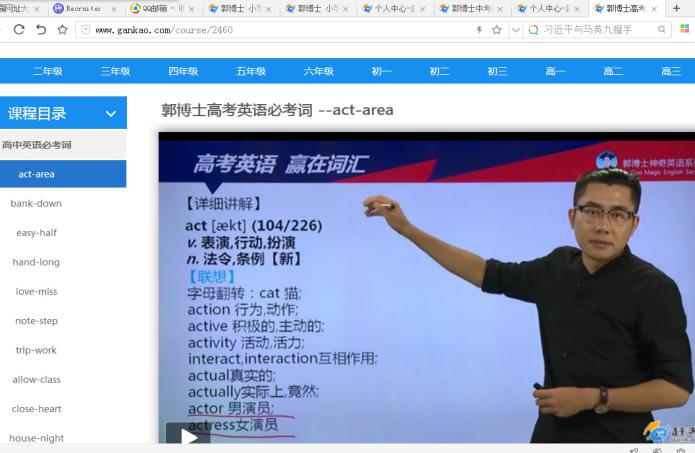
Task: Select 六年级 in grade navigation
Action: pyautogui.click(x=318, y=71)
